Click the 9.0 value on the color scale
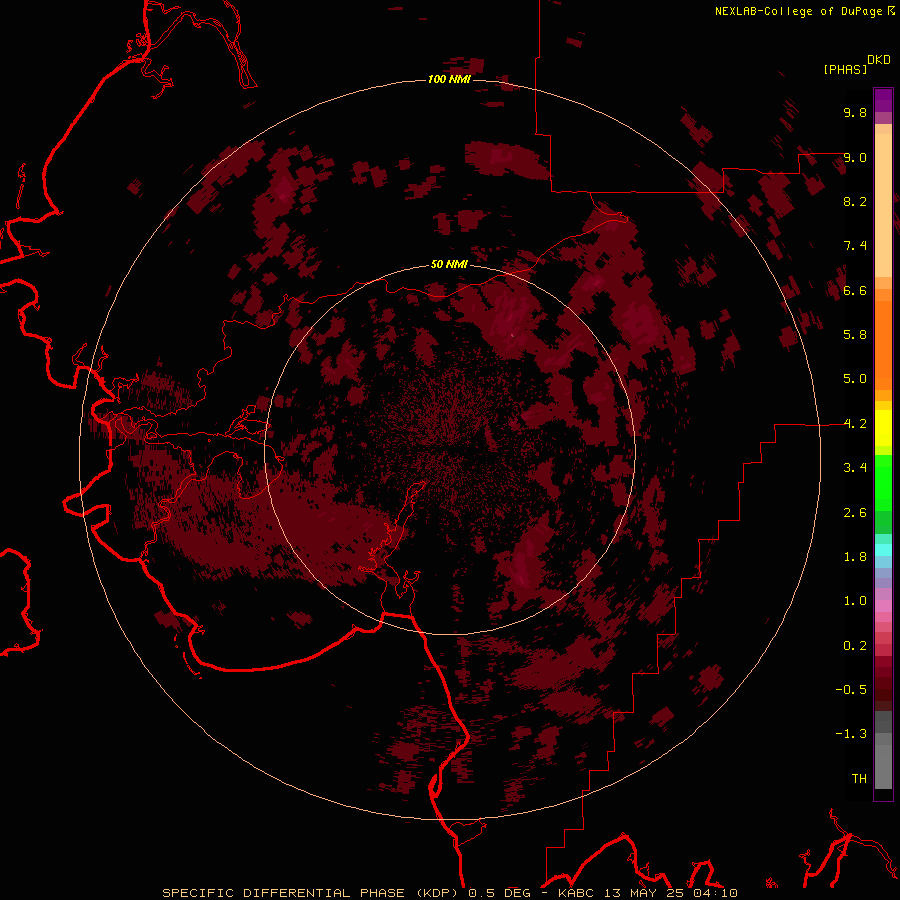Viewport: 900px width, 900px height. [x=855, y=157]
